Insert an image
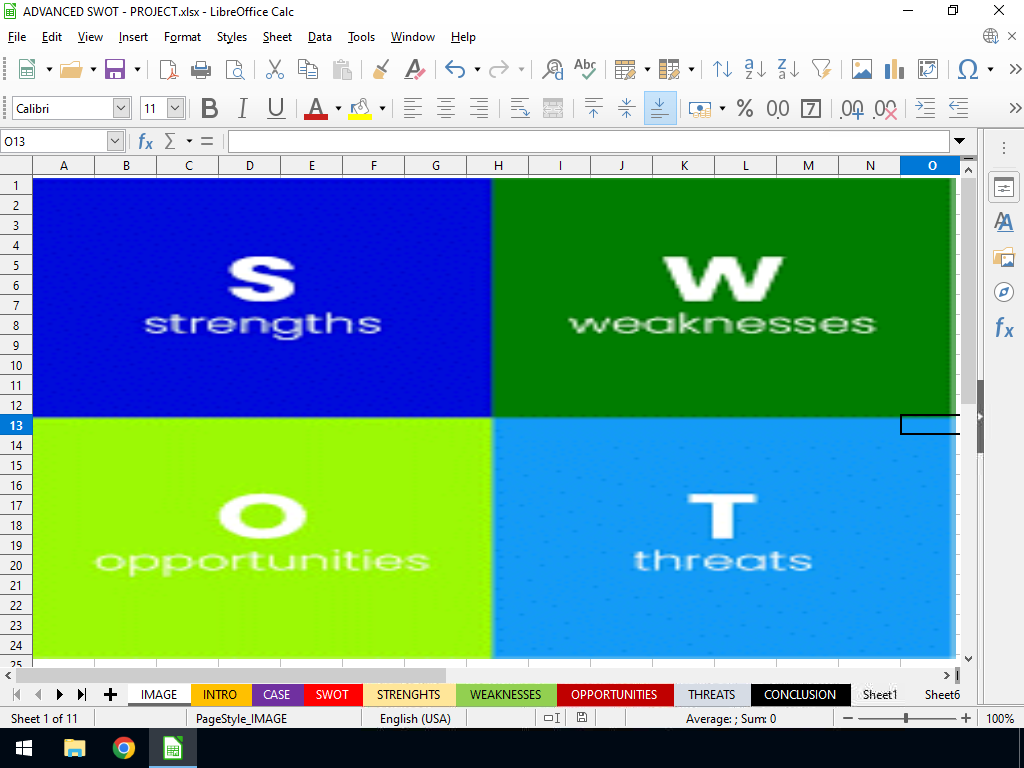1024x768 pixels. click(861, 69)
